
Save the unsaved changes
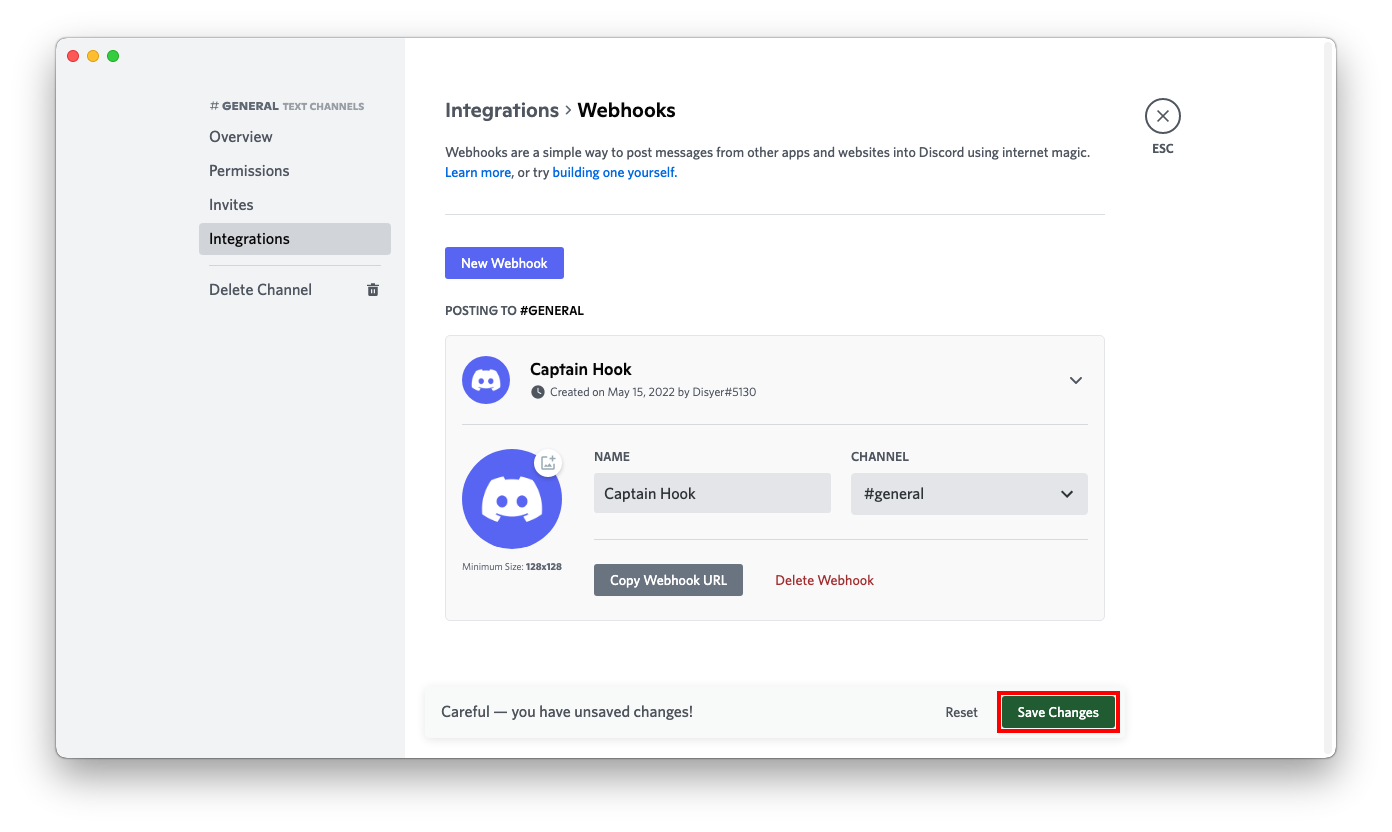[x=1057, y=711]
